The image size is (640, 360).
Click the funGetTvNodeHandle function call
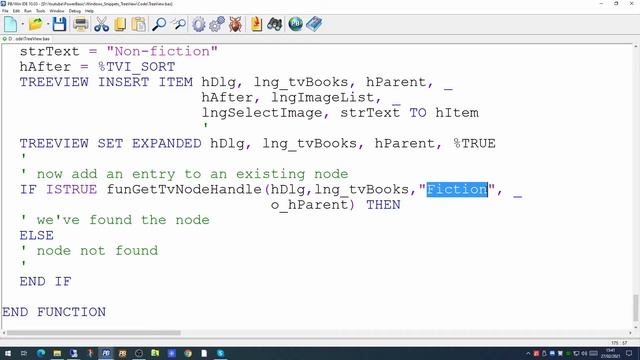pos(184,189)
